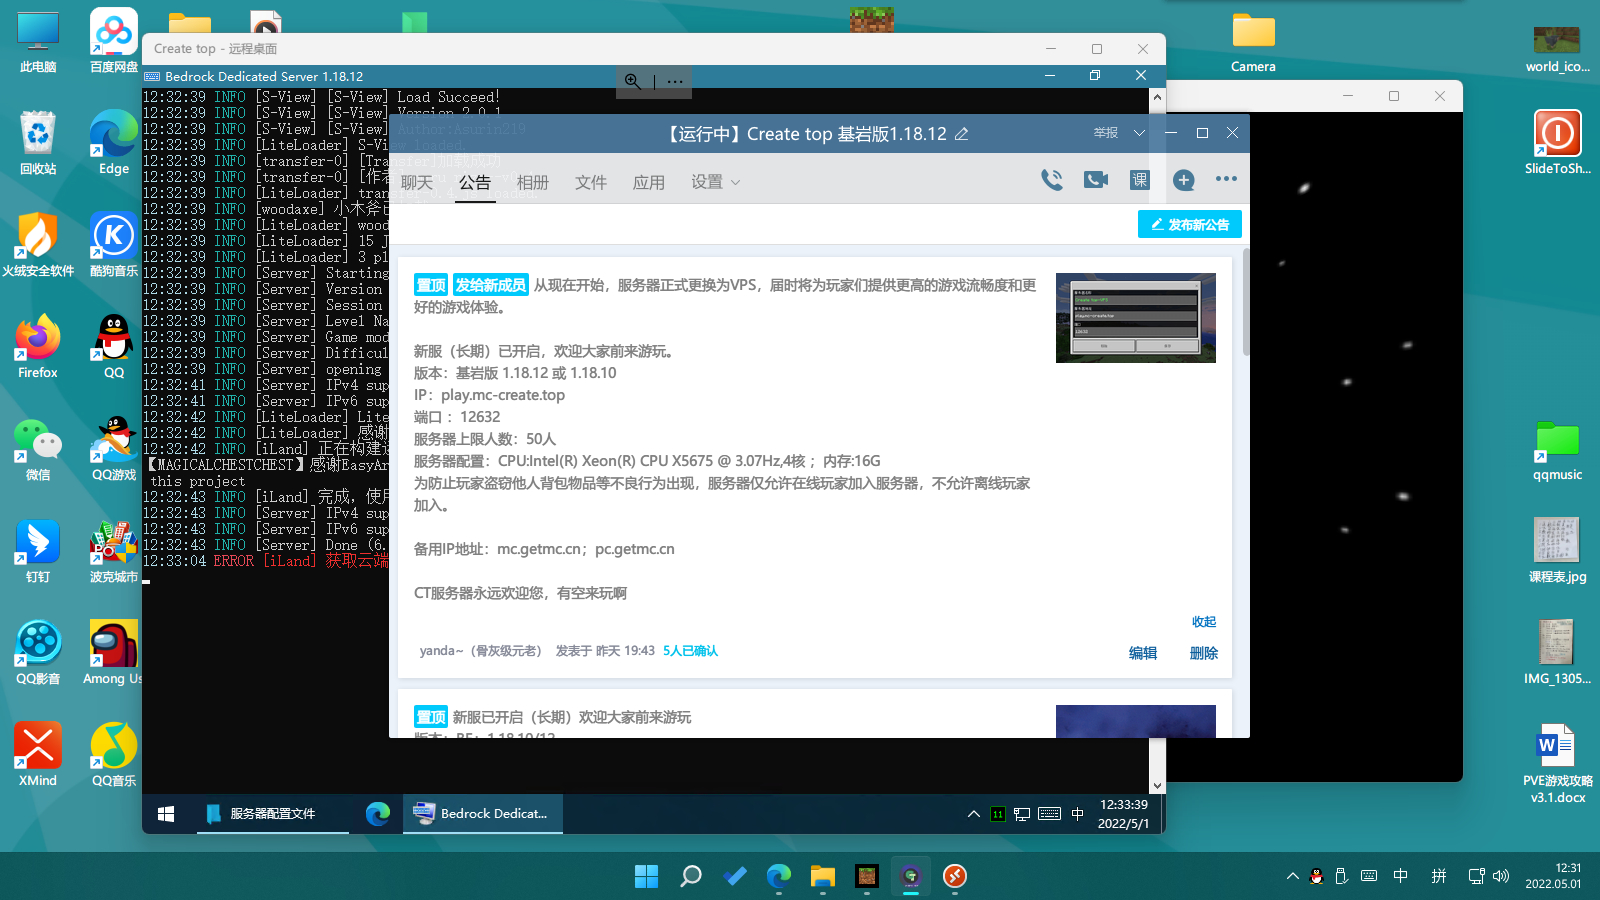Viewport: 1600px width, 900px height.
Task: Show hidden tray icons in remote taskbar
Action: tap(973, 814)
